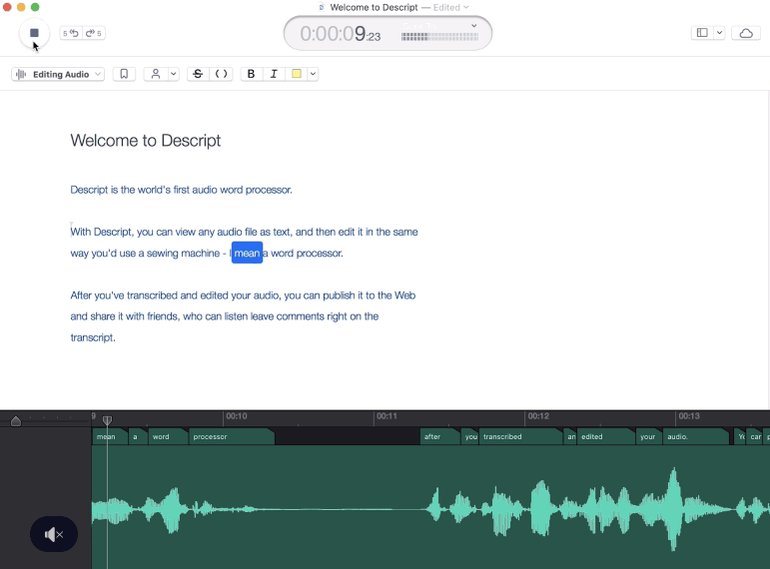The width and height of the screenshot is (770, 569).
Task: Toggle italic formatting
Action: (274, 74)
